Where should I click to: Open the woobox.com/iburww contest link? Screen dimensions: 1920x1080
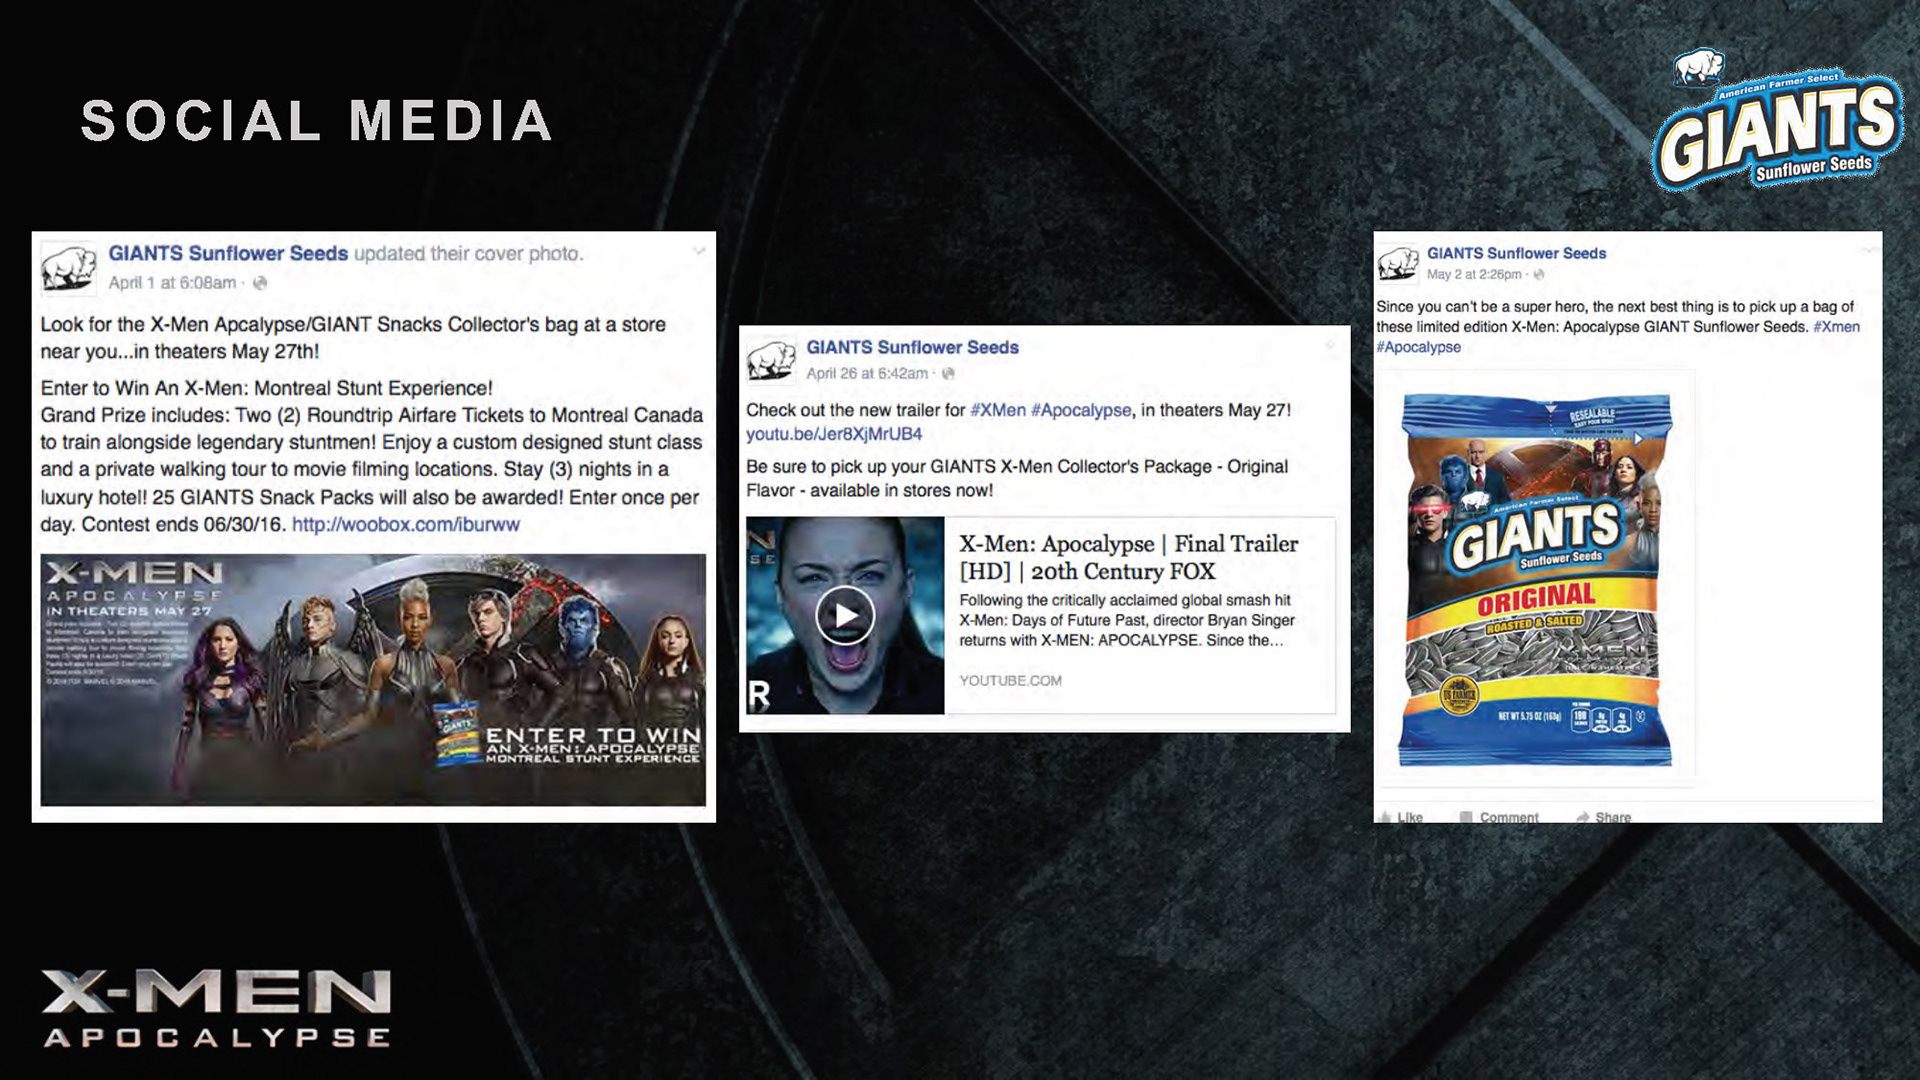point(405,524)
